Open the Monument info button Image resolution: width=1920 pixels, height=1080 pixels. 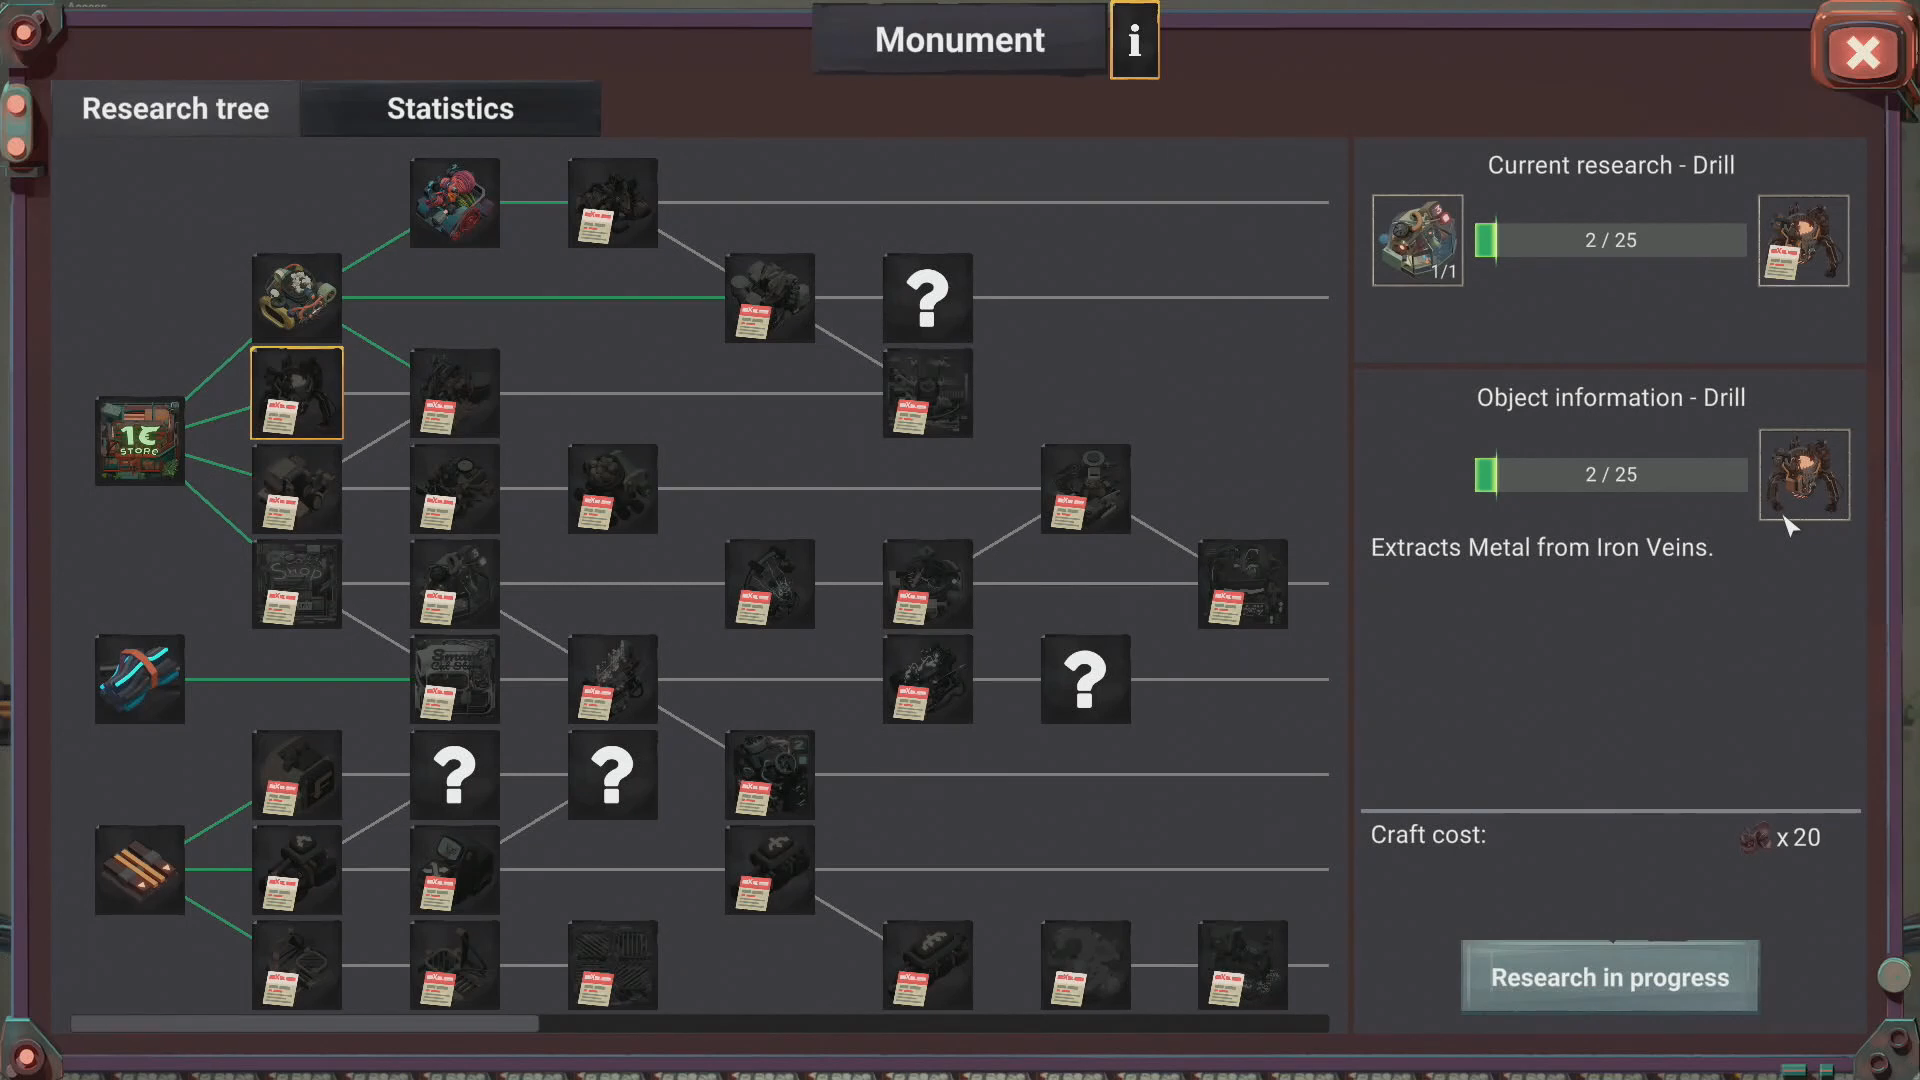[x=1135, y=41]
